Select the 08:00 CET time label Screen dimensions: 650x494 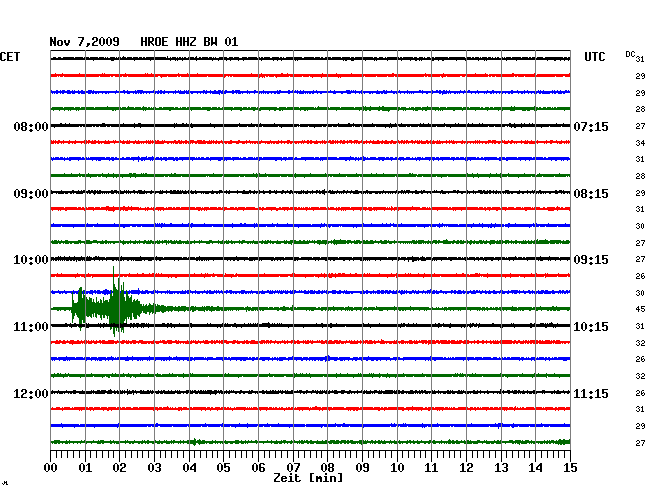coord(31,126)
